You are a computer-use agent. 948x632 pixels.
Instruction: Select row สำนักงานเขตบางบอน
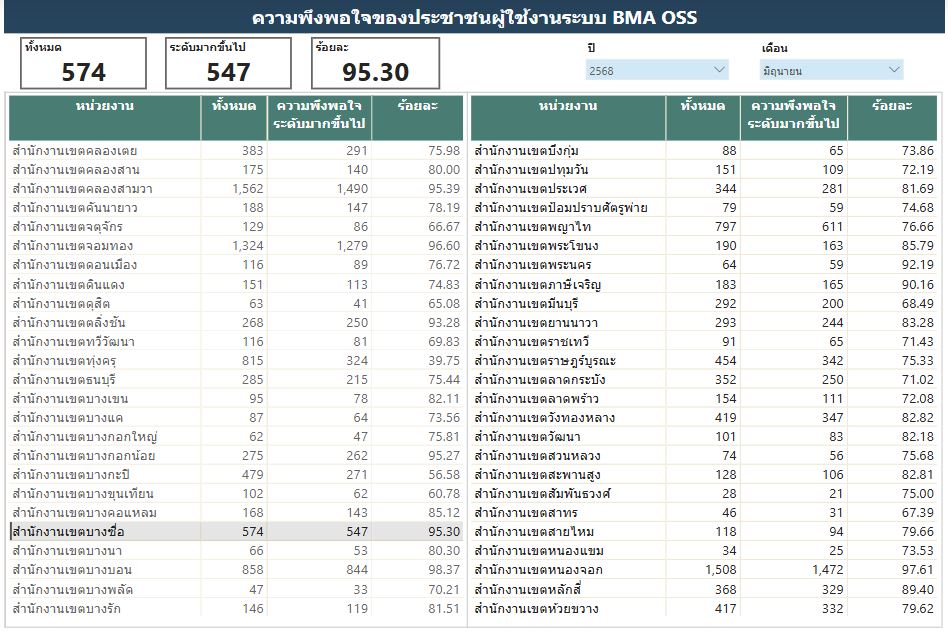[236, 570]
